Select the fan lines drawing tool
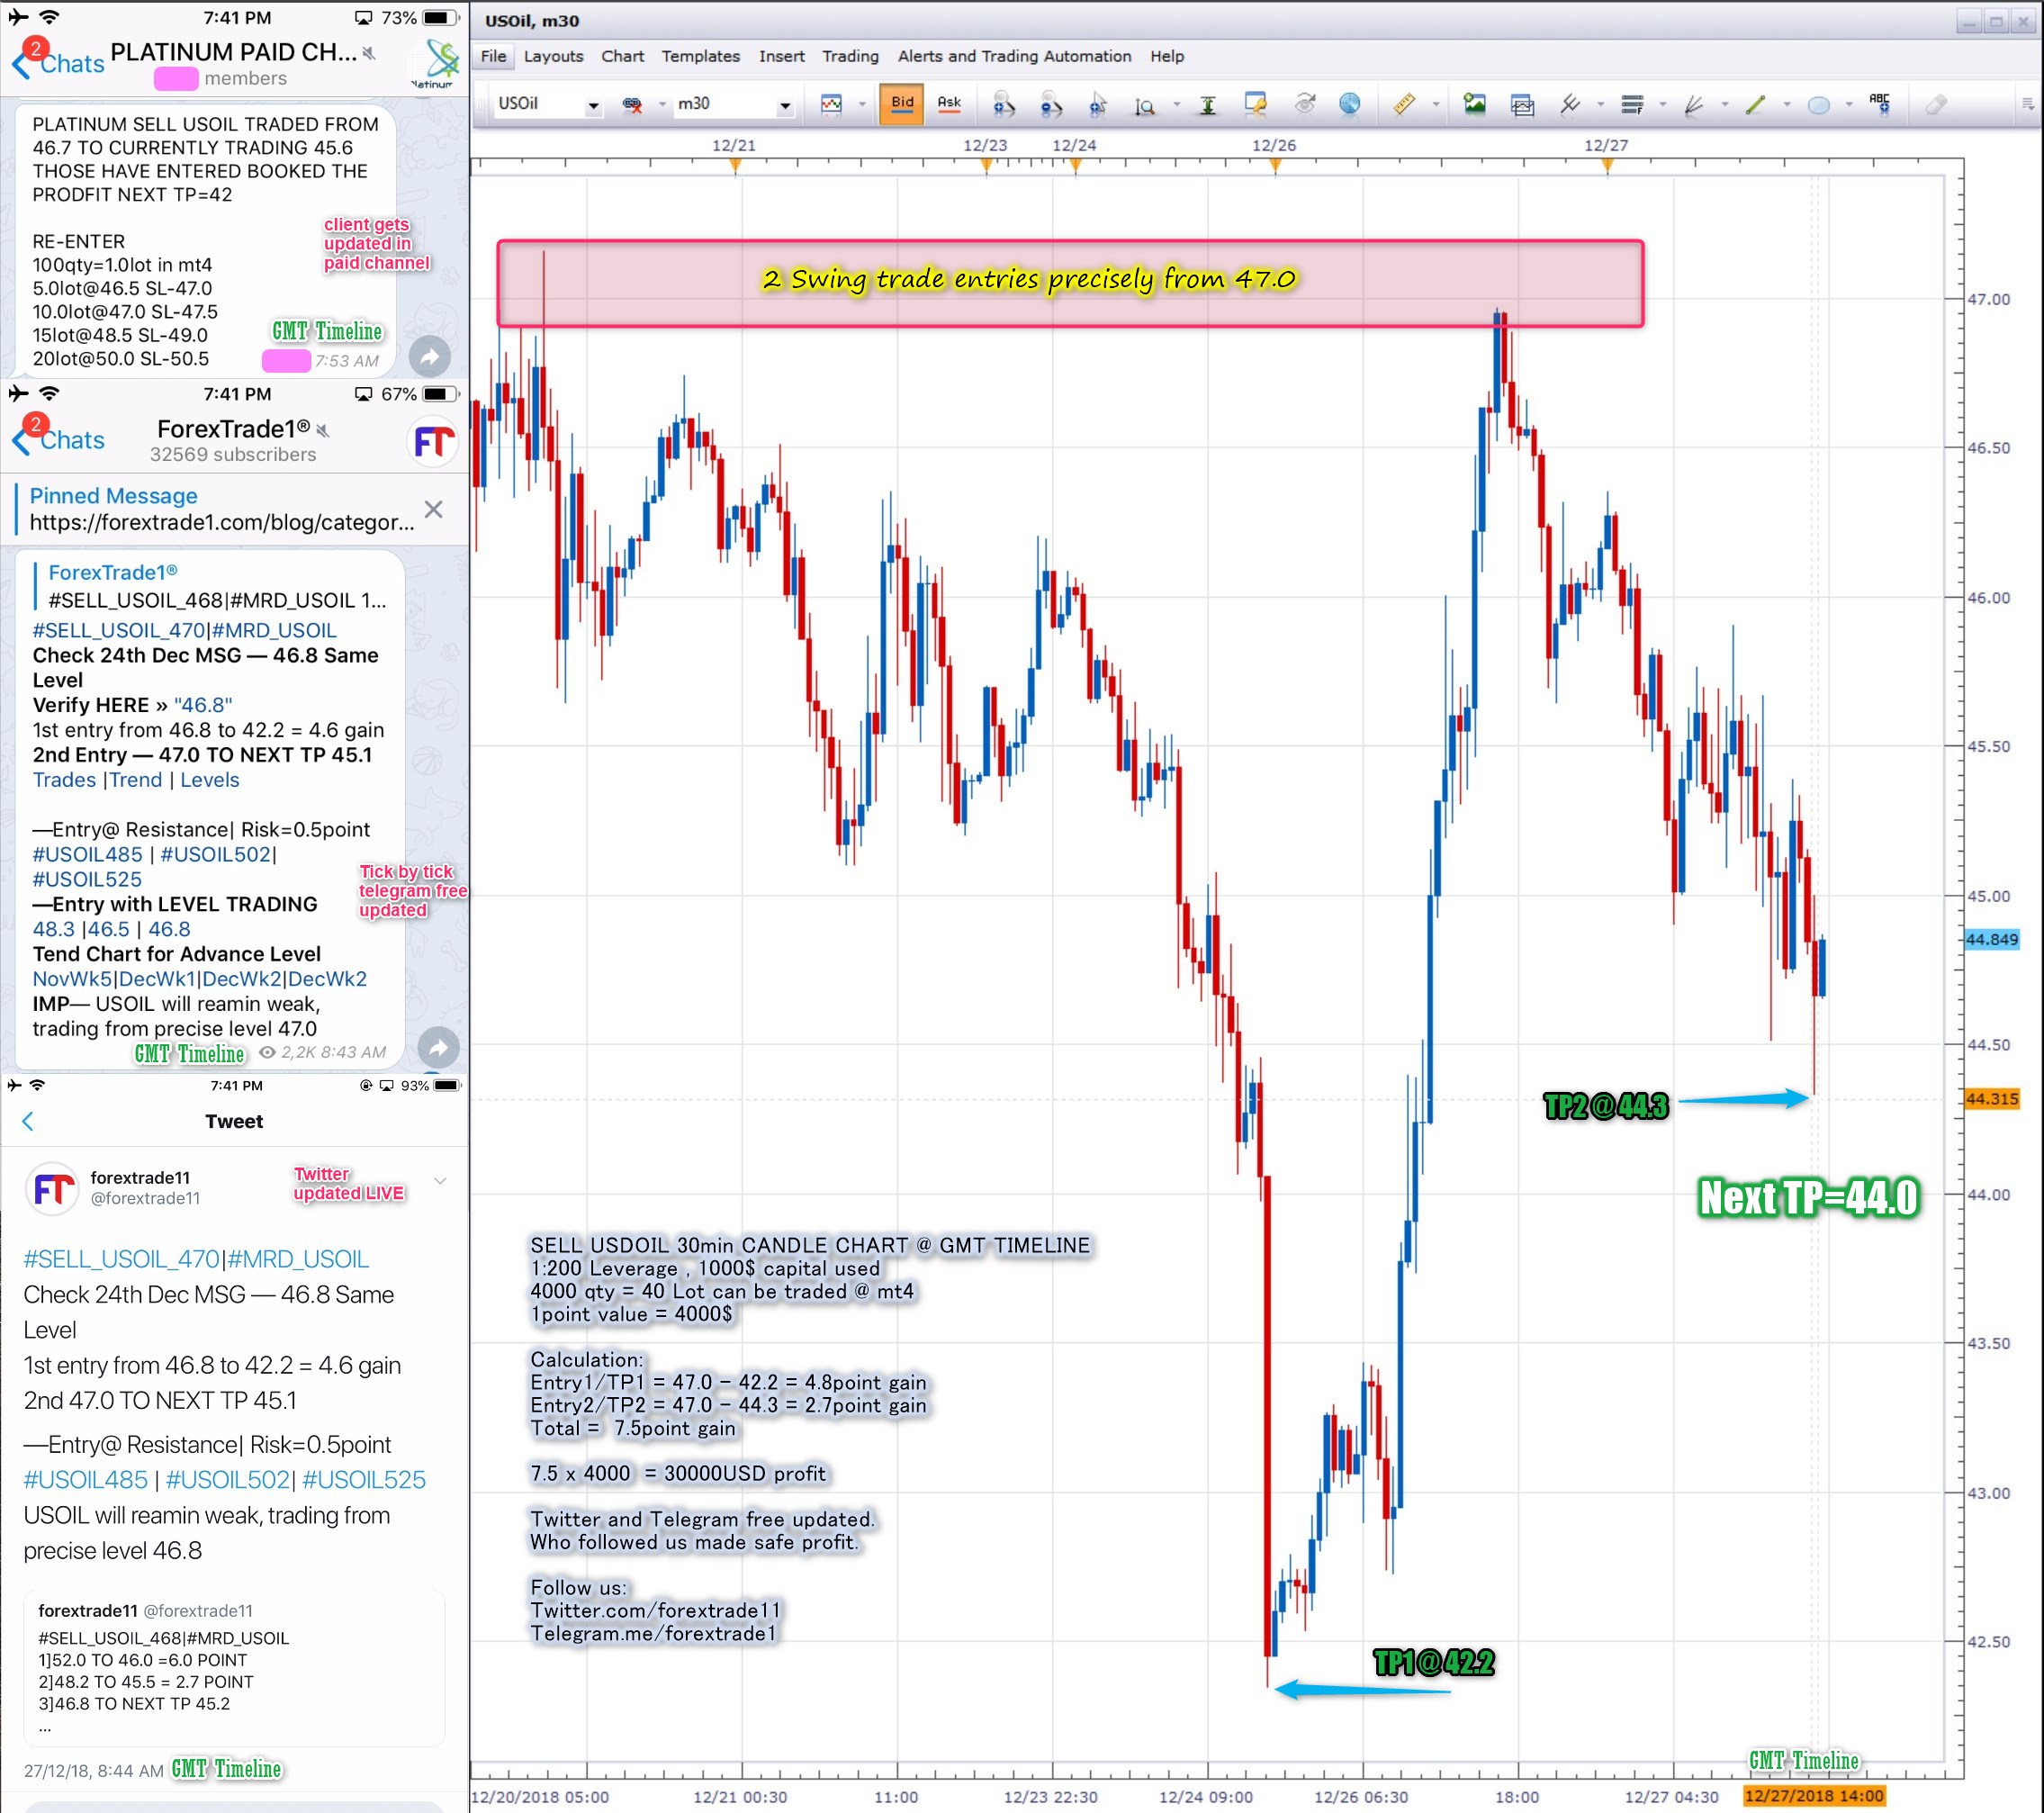This screenshot has width=2044, height=1813. click(x=1694, y=104)
